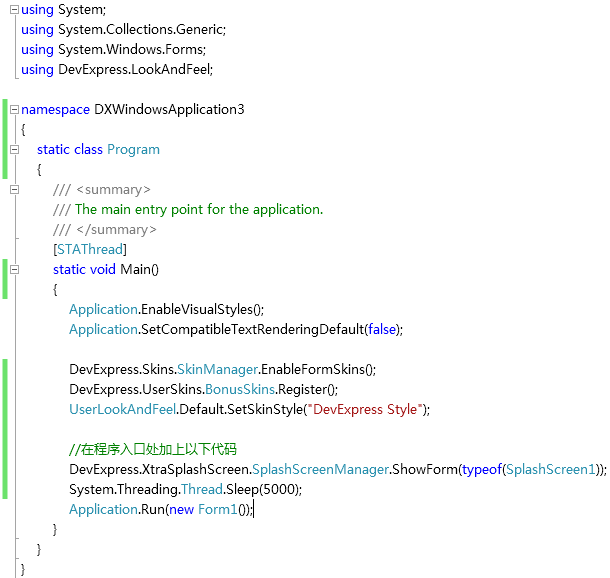Viewport: 610px width, 578px height.
Task: Click SkinManager in EnableFormSkins line
Action: [217, 370]
